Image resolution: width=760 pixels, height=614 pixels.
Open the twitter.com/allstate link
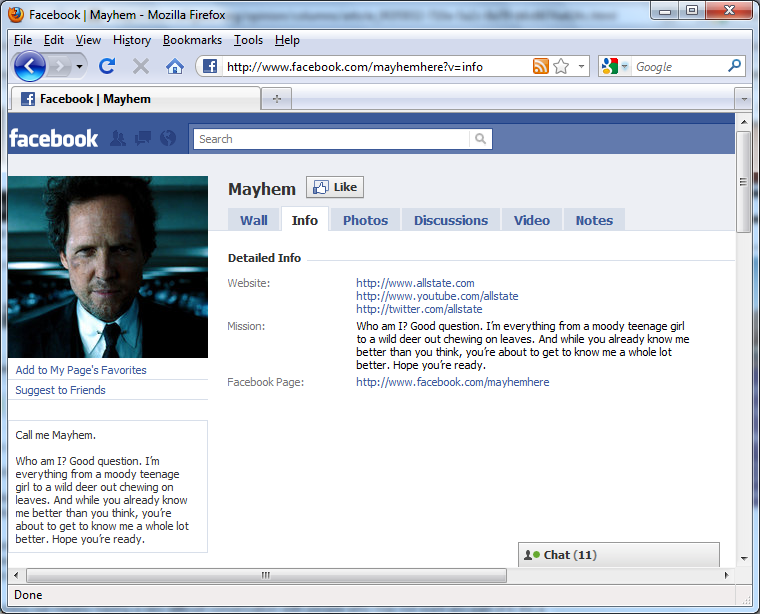419,309
